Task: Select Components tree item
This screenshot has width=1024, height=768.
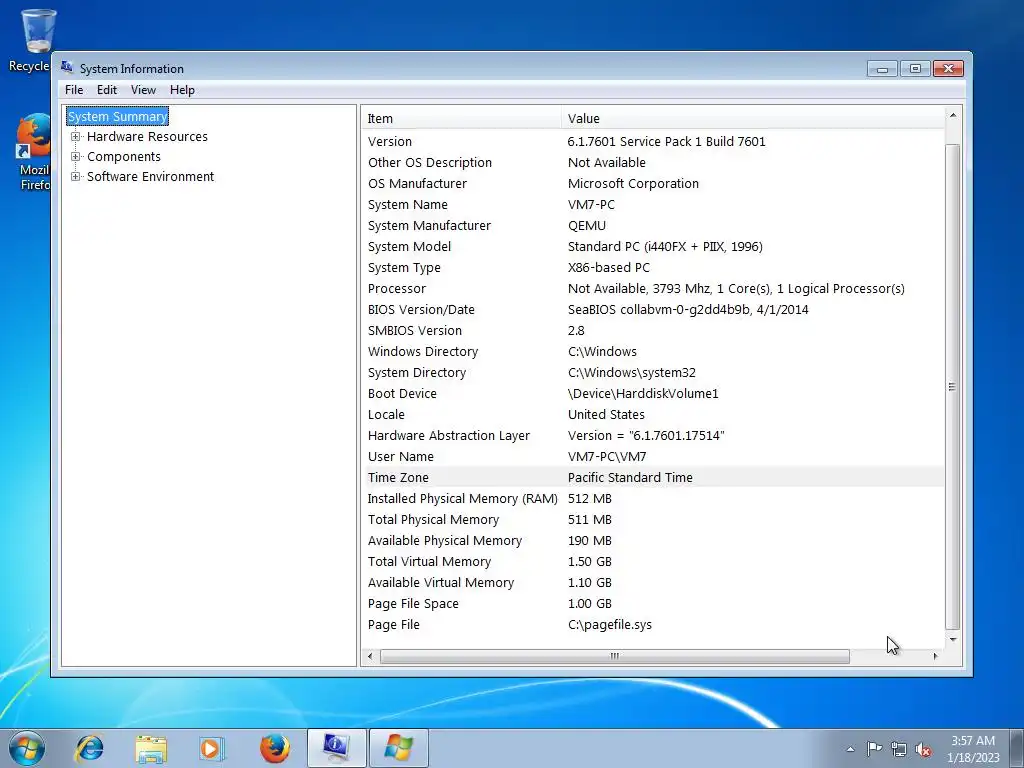Action: (123, 157)
